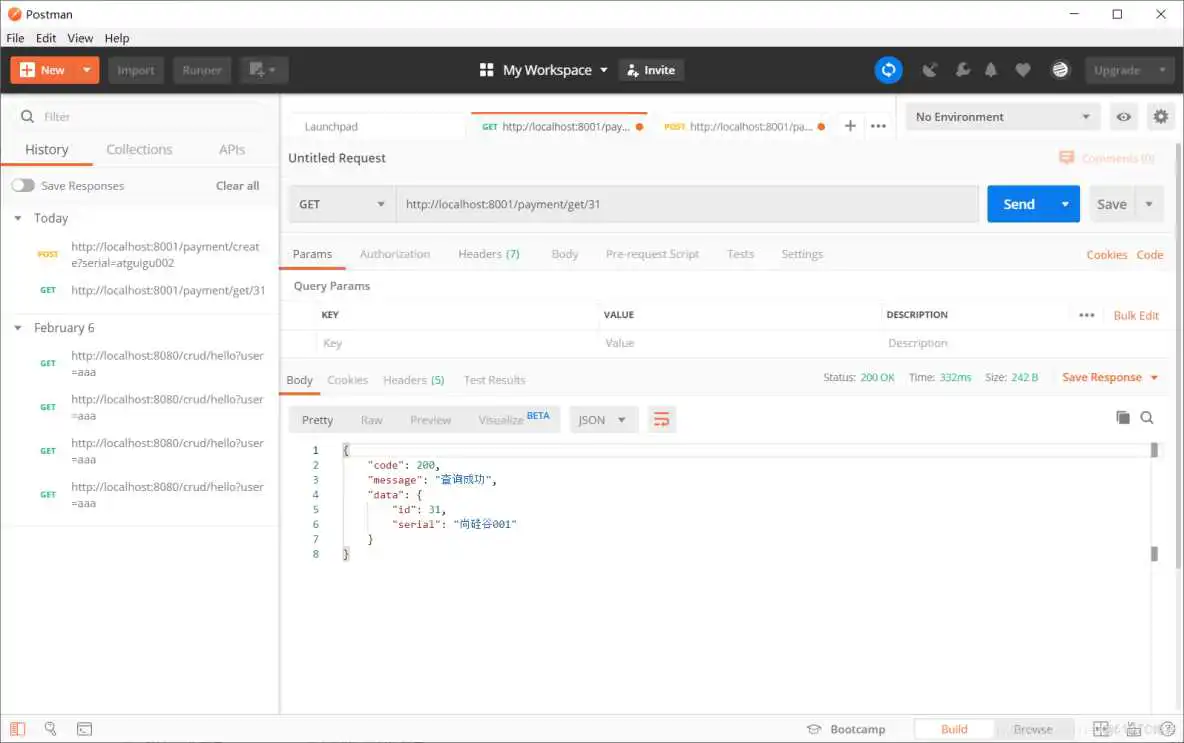Collapse the February 6 history group
This screenshot has height=743, width=1184.
(x=17, y=328)
